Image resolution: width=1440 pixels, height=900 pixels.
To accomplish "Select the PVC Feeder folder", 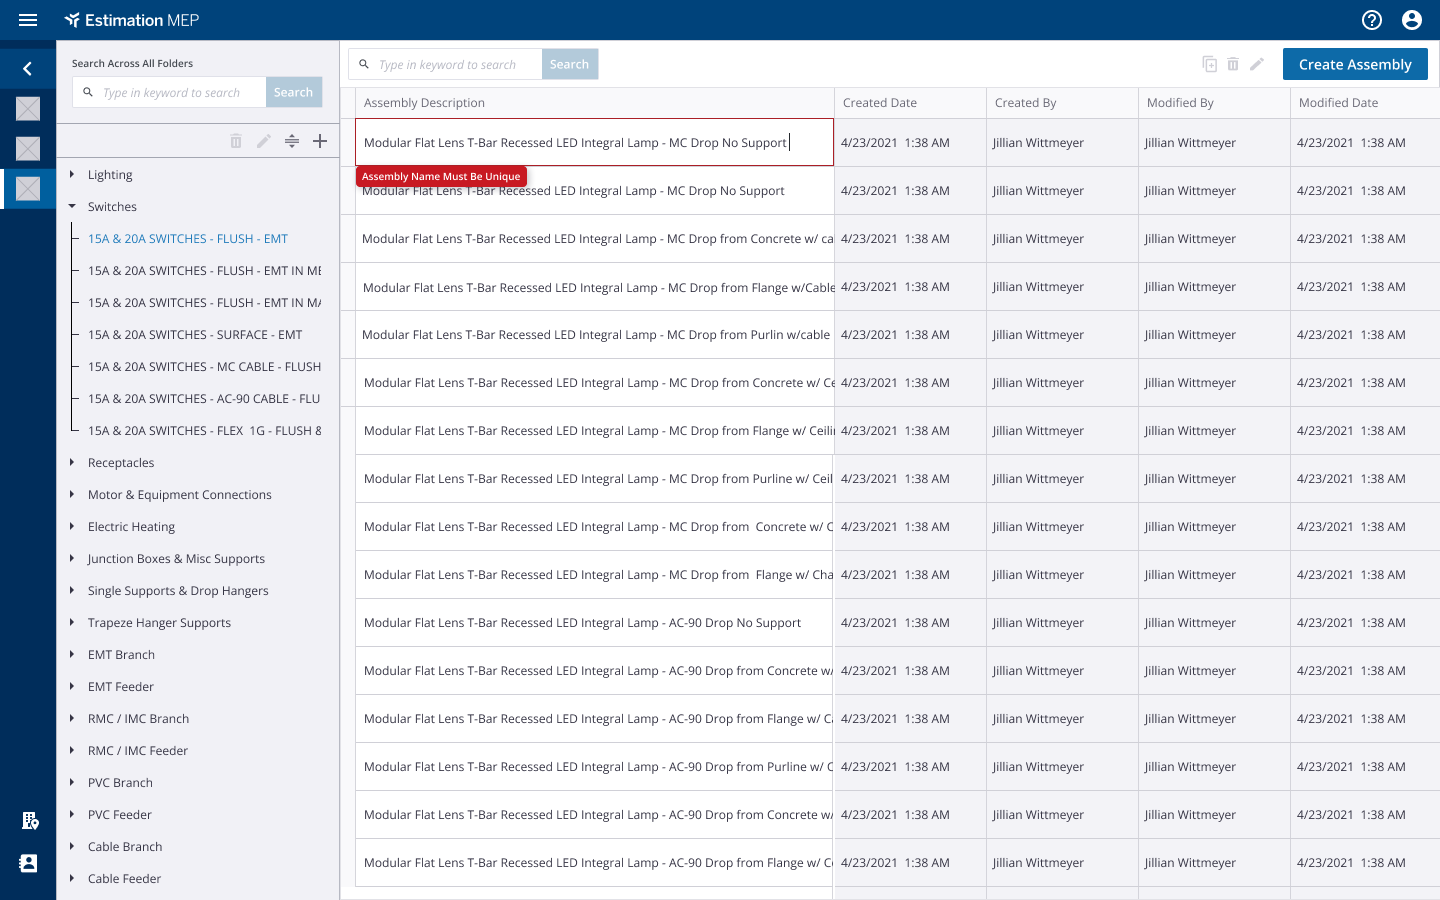I will (x=120, y=815).
